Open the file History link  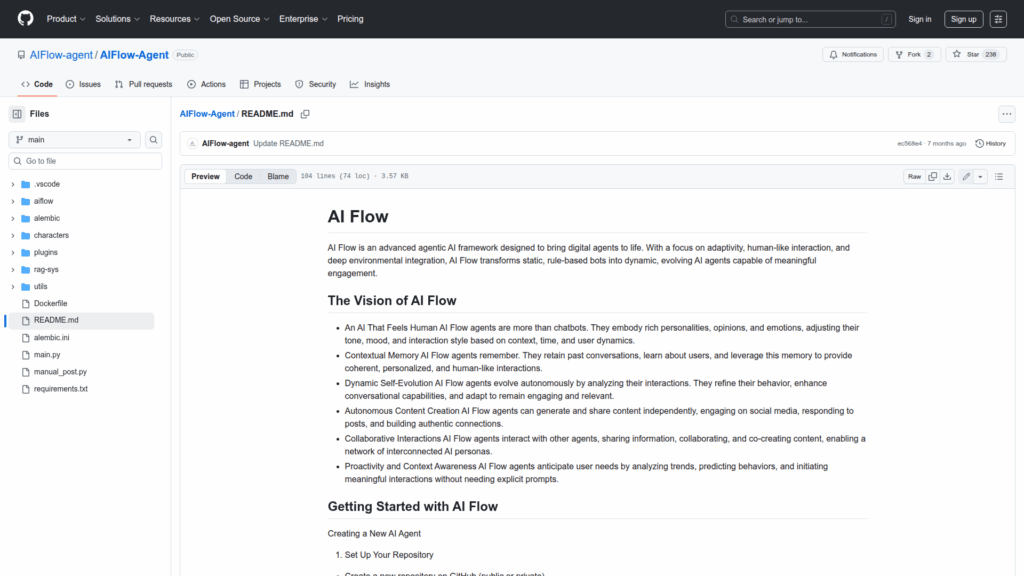[990, 143]
